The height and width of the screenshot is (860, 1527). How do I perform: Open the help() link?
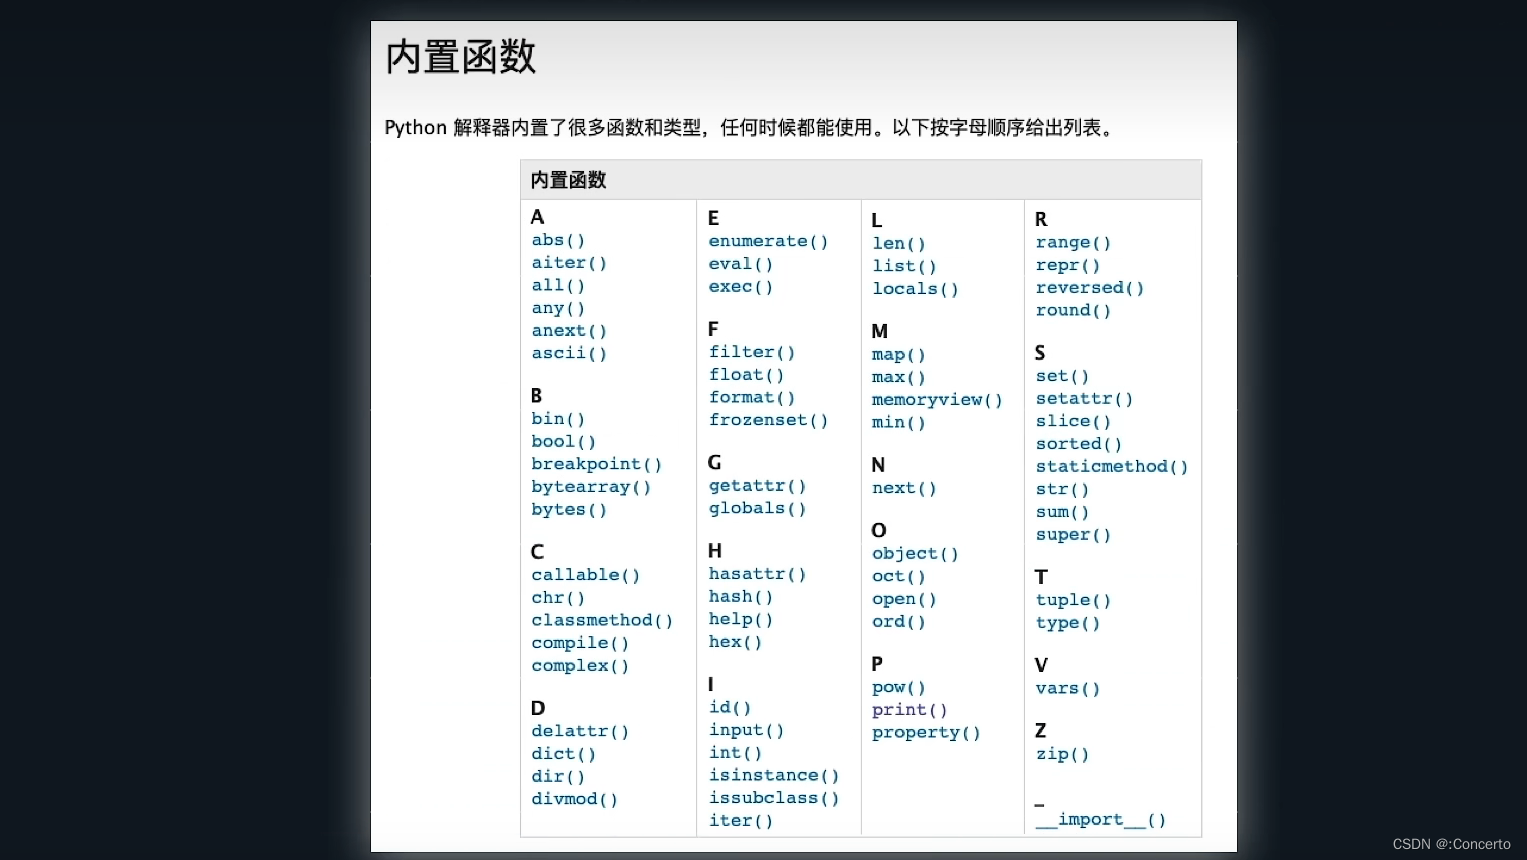pyautogui.click(x=741, y=619)
